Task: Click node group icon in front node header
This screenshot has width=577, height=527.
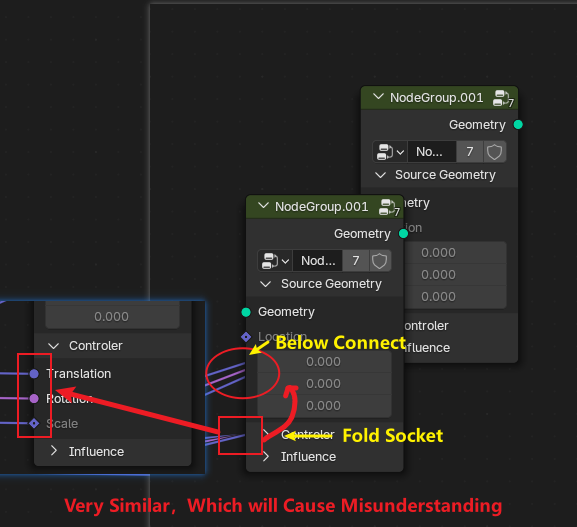Action: click(389, 207)
